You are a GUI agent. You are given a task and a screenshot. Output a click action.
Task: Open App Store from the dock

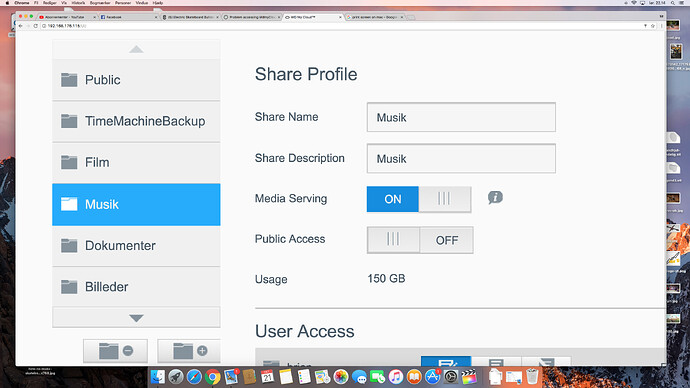[432, 377]
